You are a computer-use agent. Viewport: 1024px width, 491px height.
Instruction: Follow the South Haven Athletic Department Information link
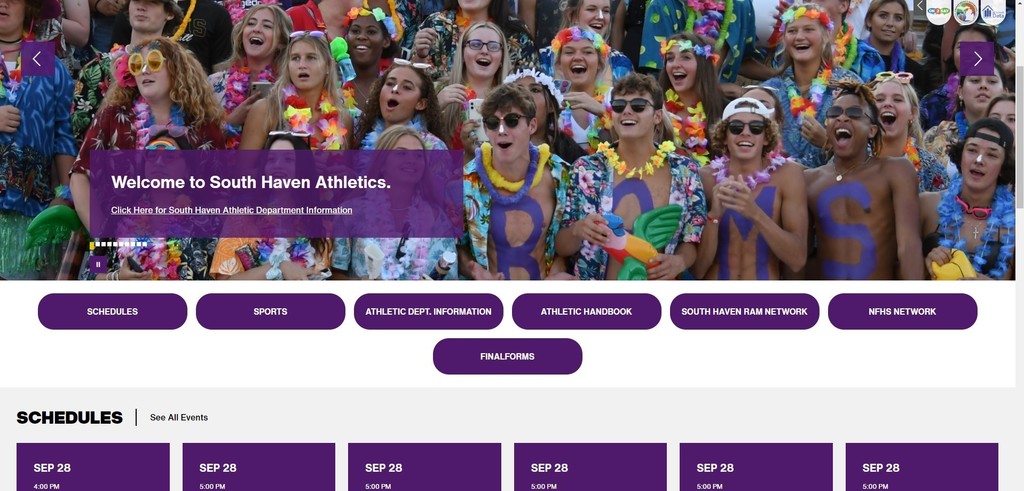click(232, 210)
